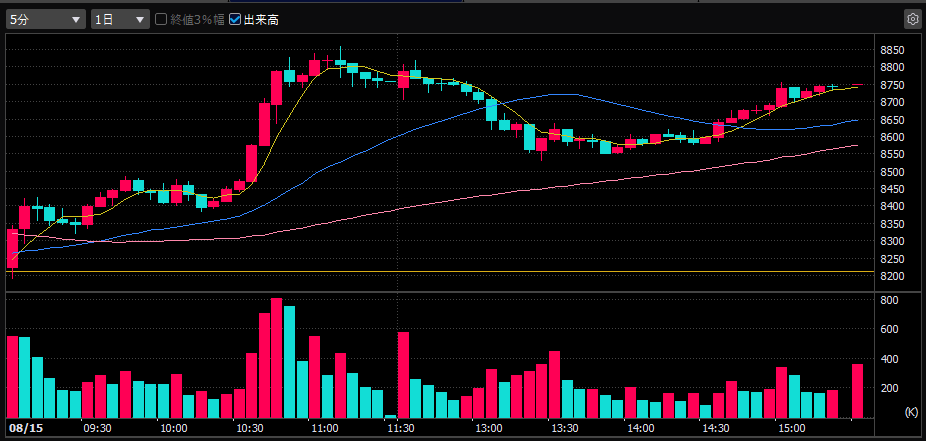
Task: Open chart settings gear icon
Action: [x=912, y=19]
